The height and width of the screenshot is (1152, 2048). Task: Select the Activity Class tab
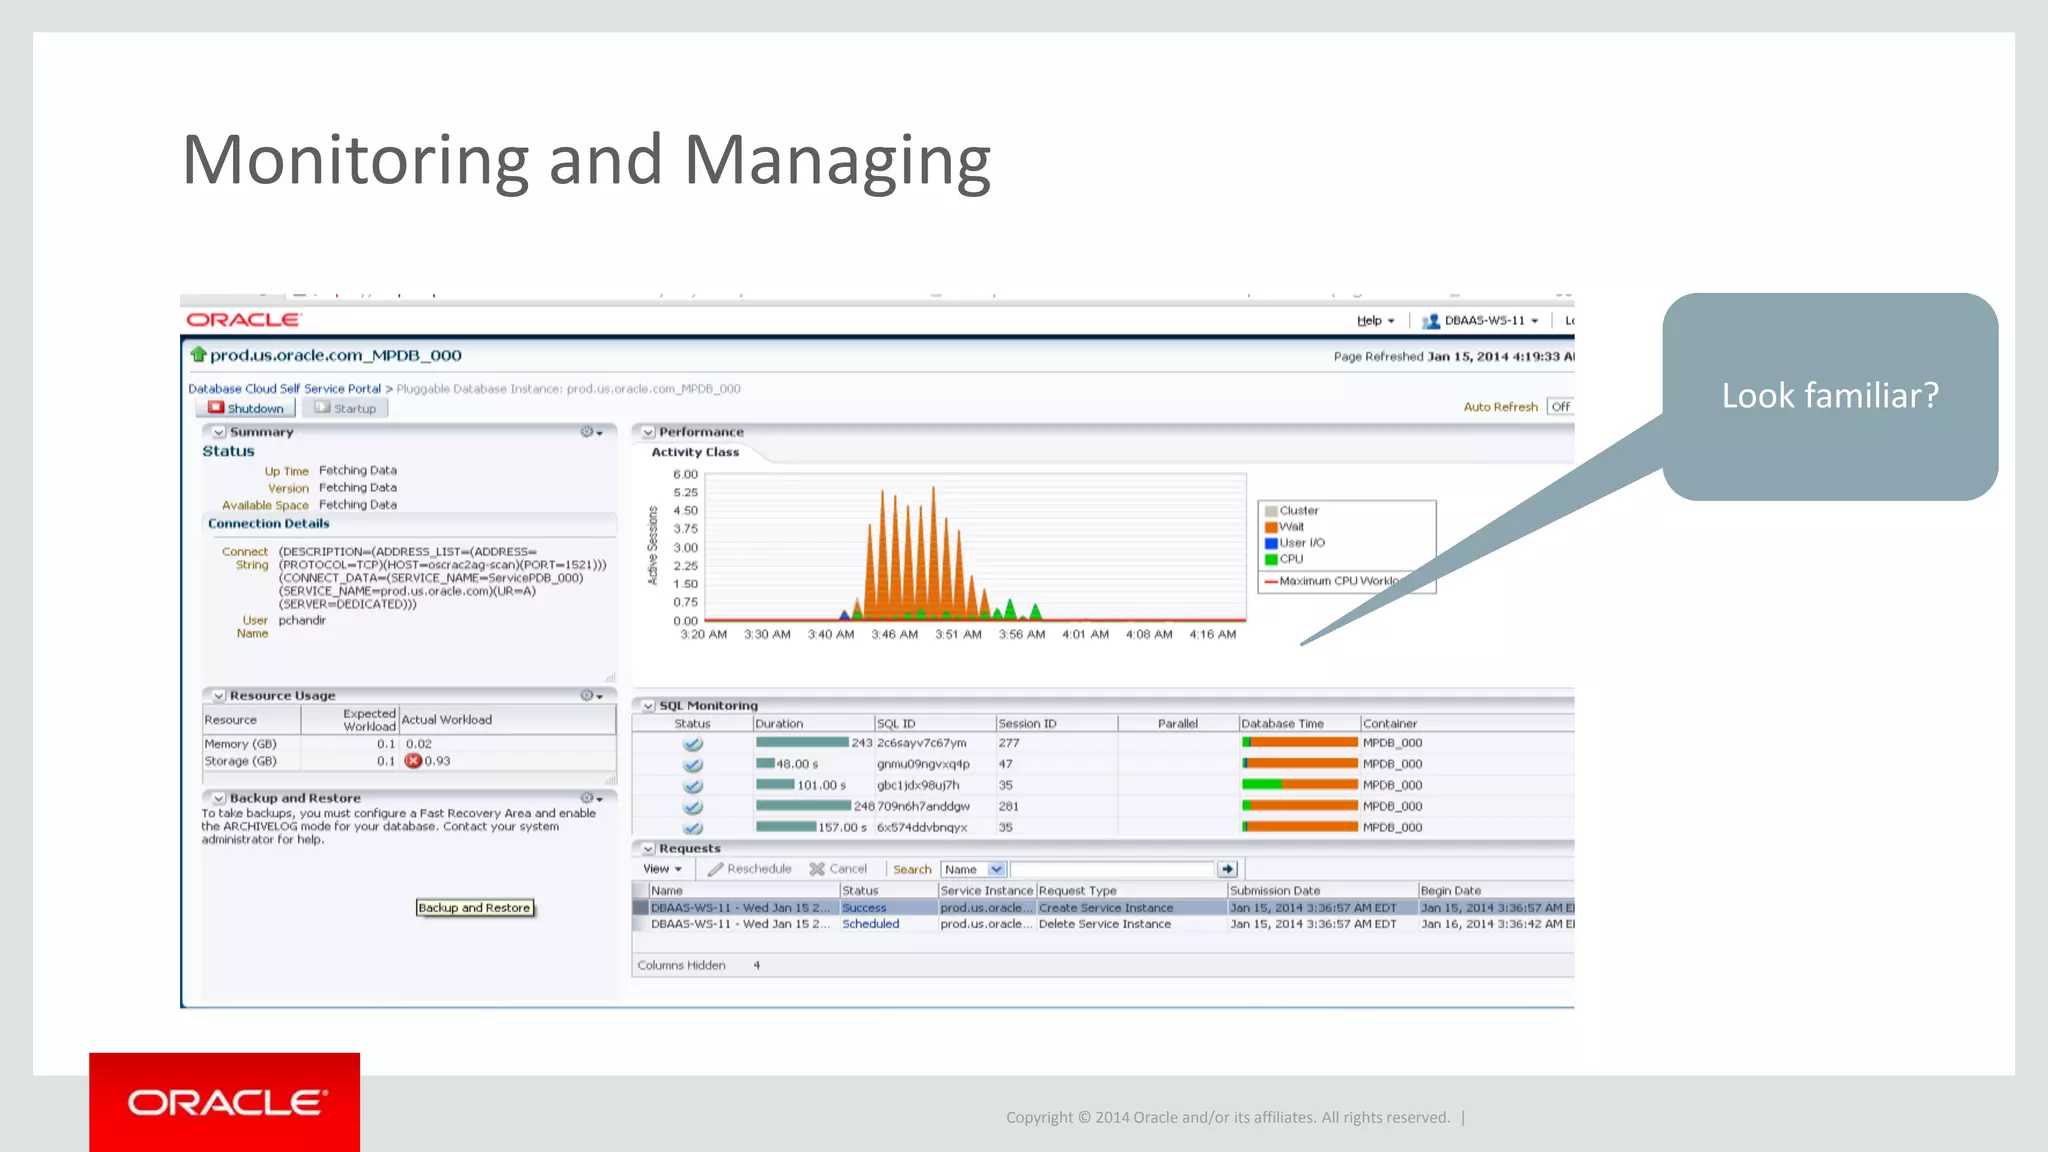(x=695, y=452)
